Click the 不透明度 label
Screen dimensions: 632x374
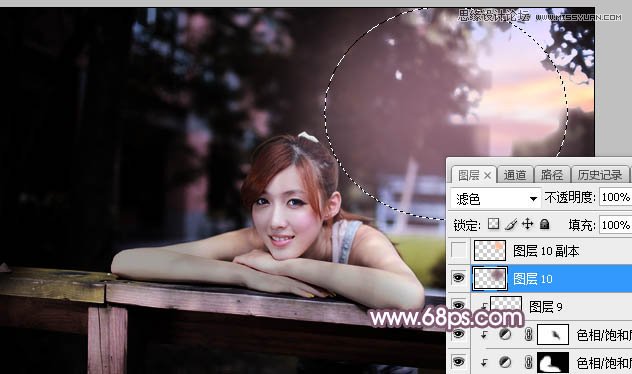click(570, 197)
